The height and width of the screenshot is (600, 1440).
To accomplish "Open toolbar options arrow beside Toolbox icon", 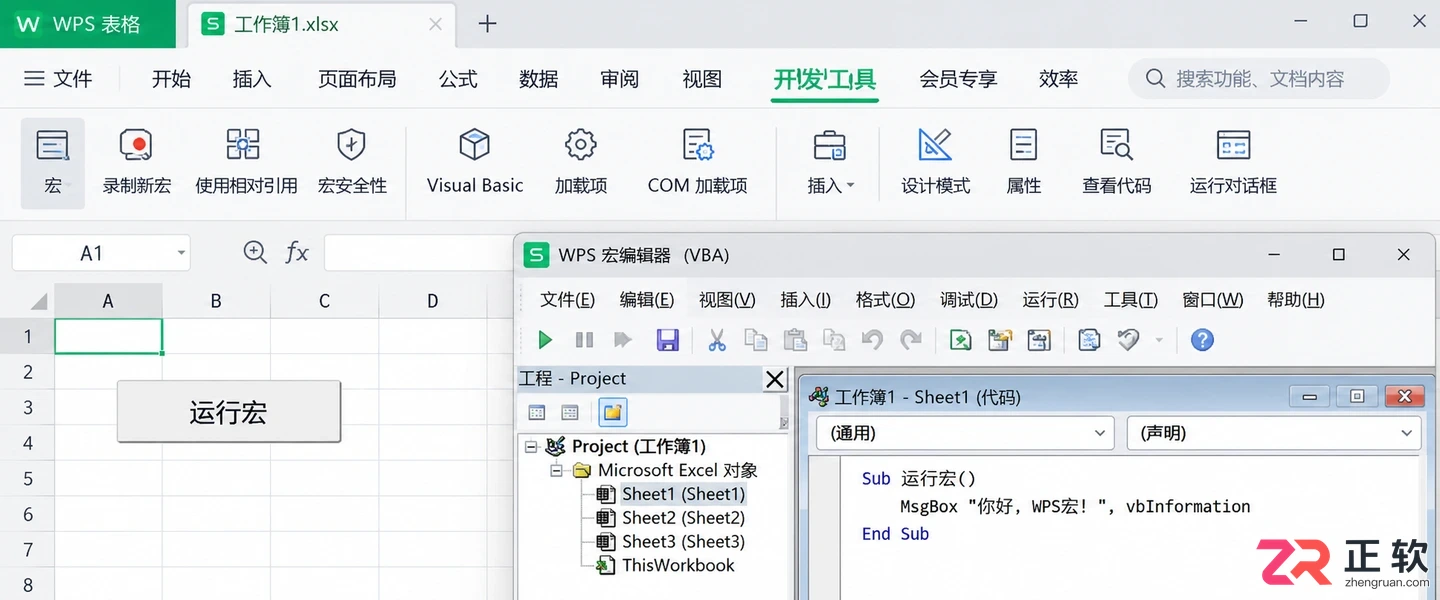I will click(1159, 341).
